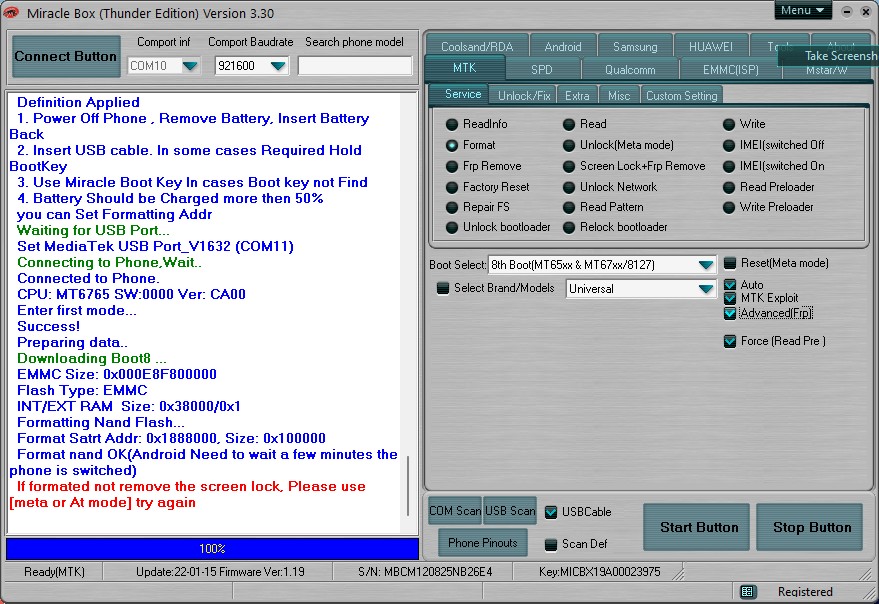Image resolution: width=879 pixels, height=604 pixels.
Task: Enable the Select Brand/Models checkbox
Action: point(443,288)
